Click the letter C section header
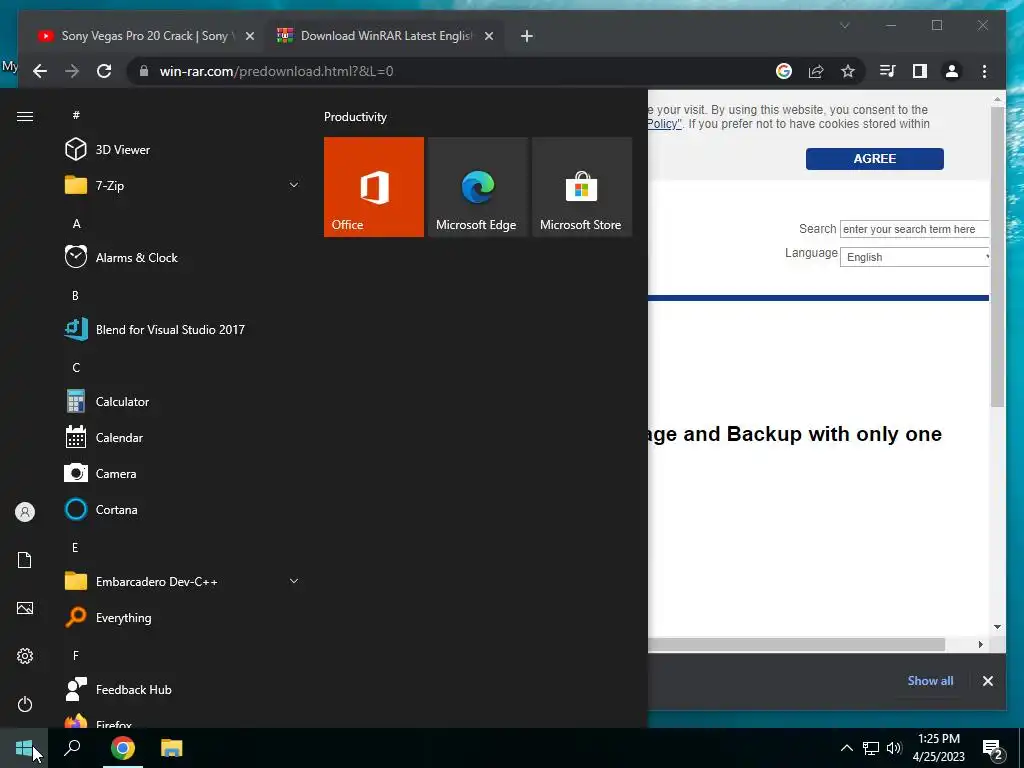The height and width of the screenshot is (768, 1024). point(76,368)
